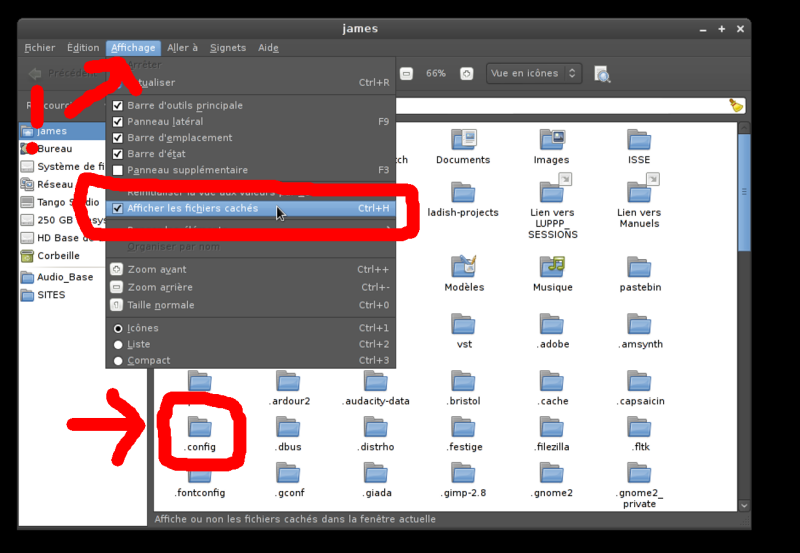Click the clear location broom icon
The image size is (800, 553).
click(x=736, y=105)
